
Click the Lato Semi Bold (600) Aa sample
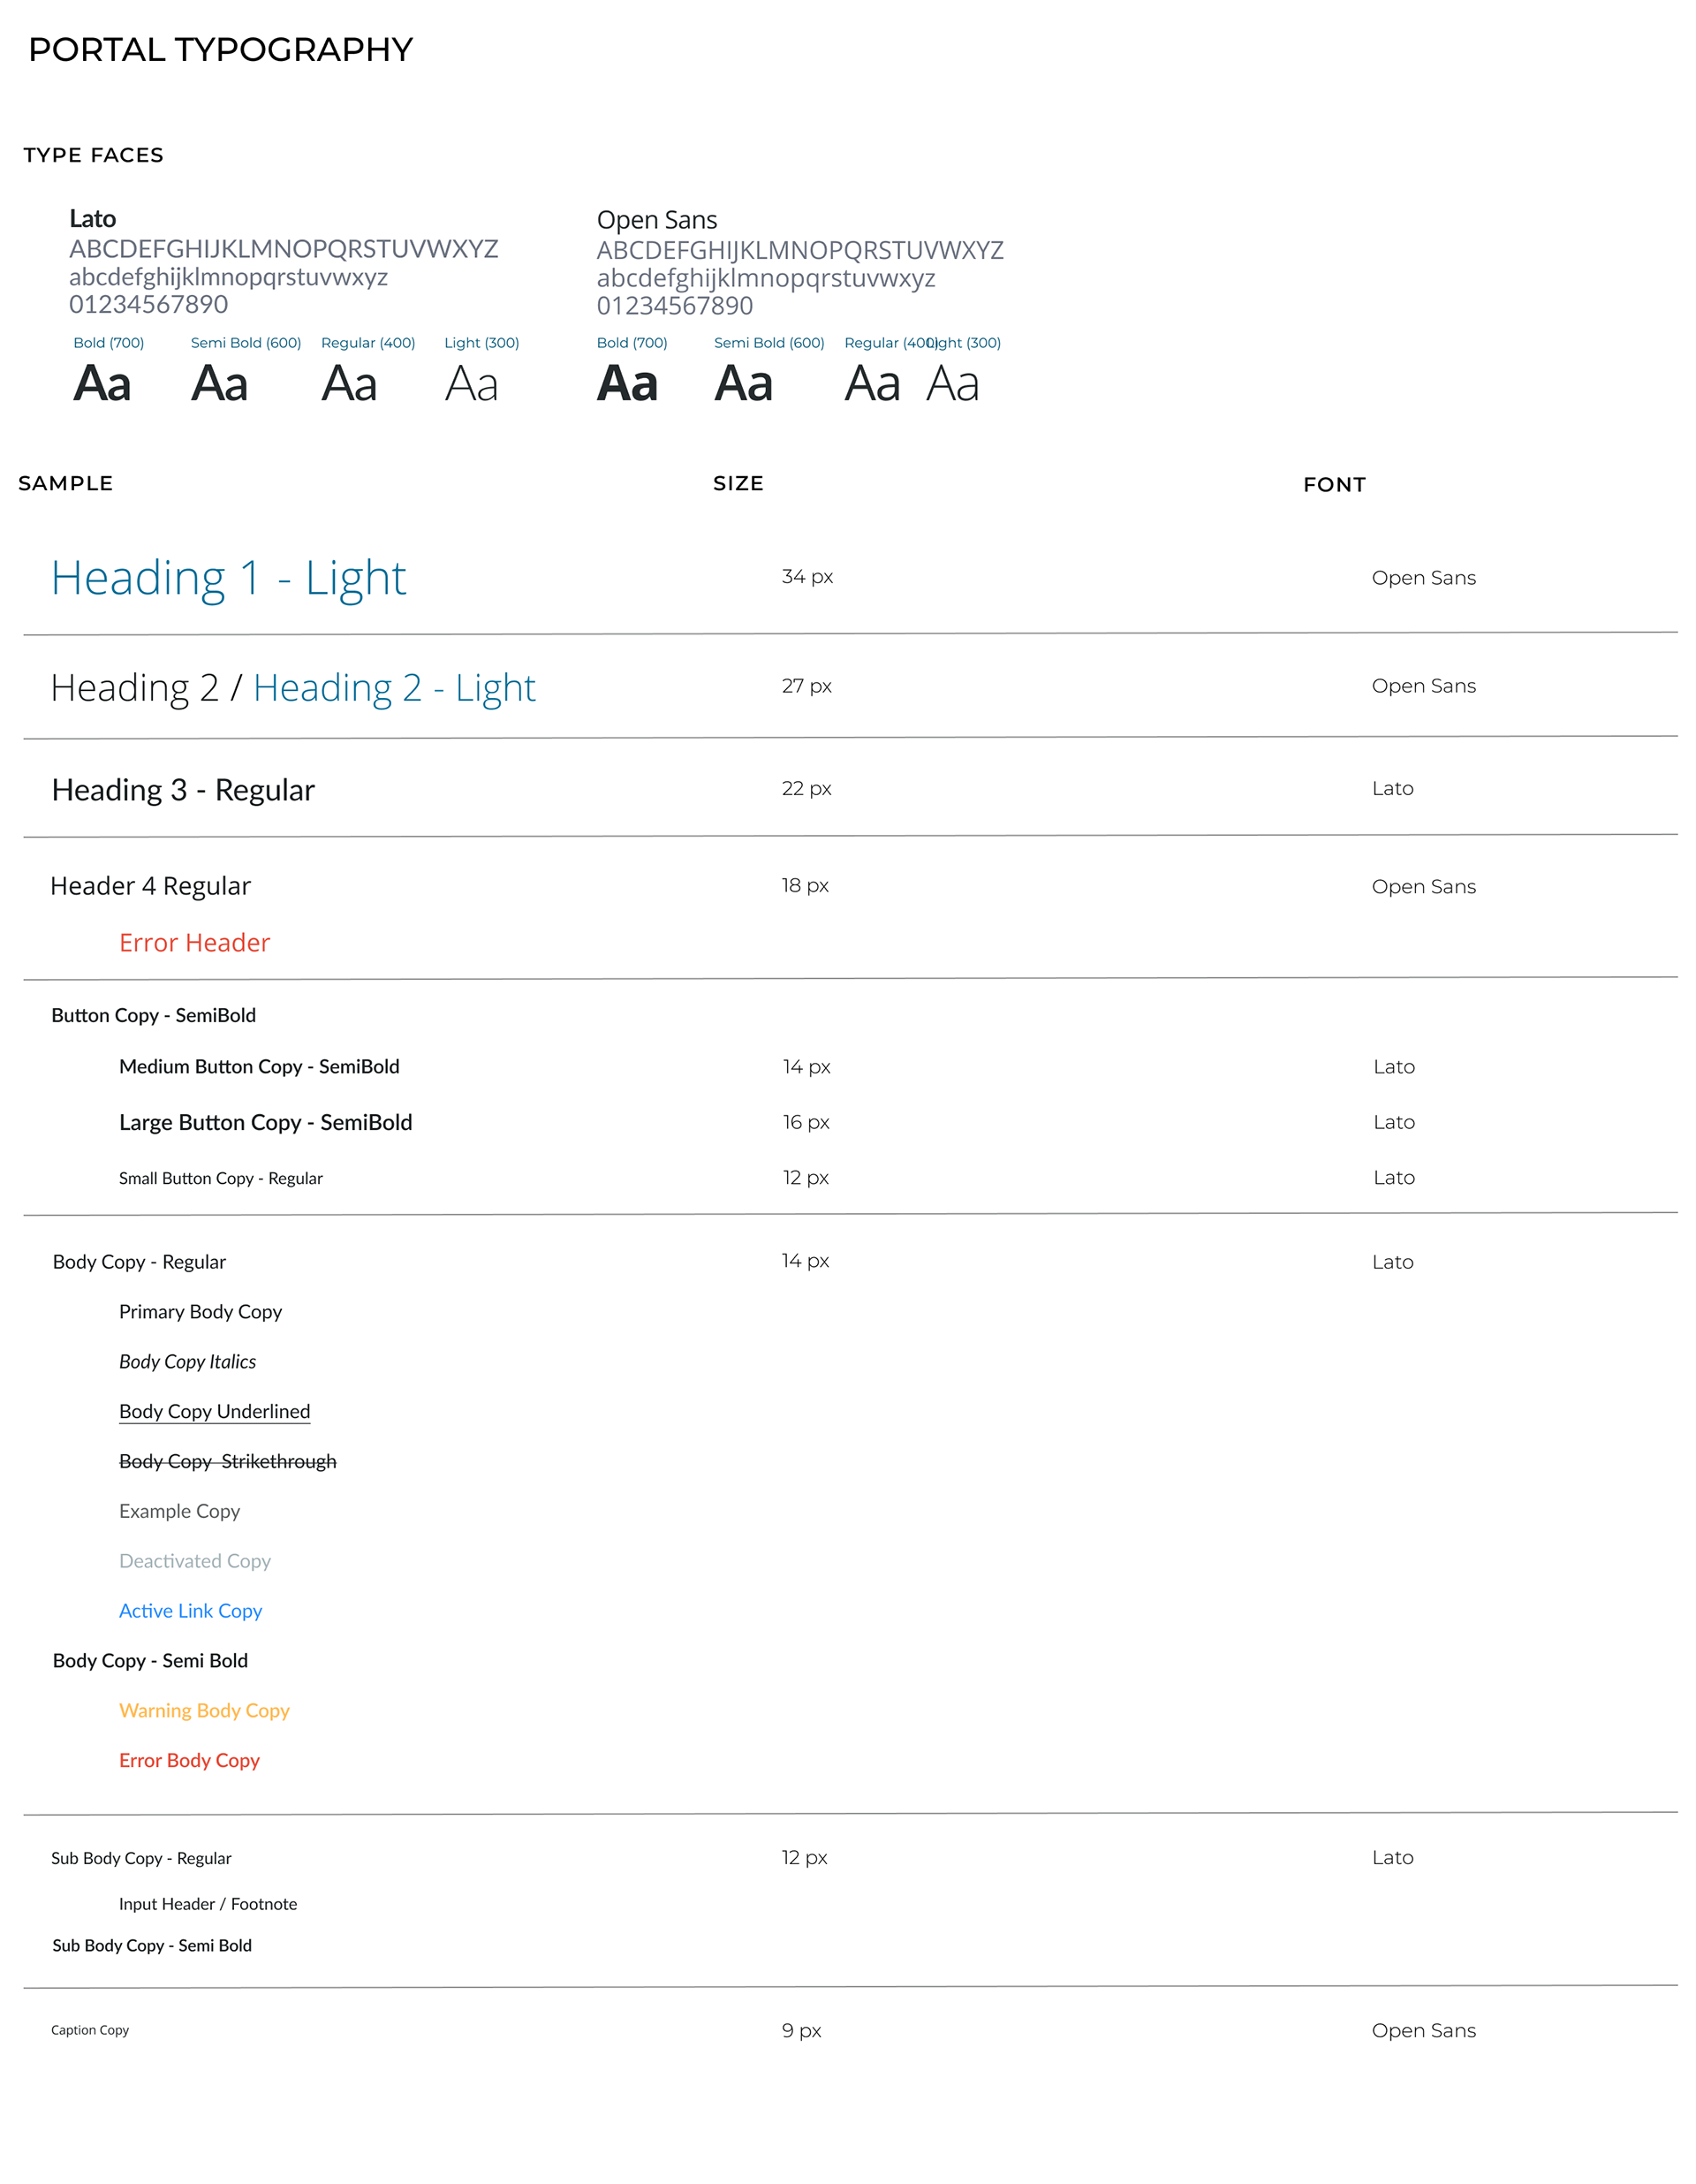[x=219, y=384]
